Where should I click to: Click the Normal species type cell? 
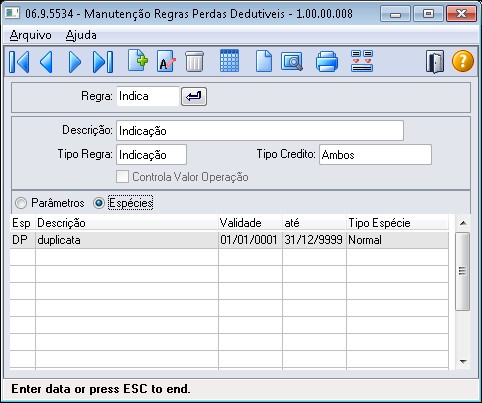coord(397,240)
